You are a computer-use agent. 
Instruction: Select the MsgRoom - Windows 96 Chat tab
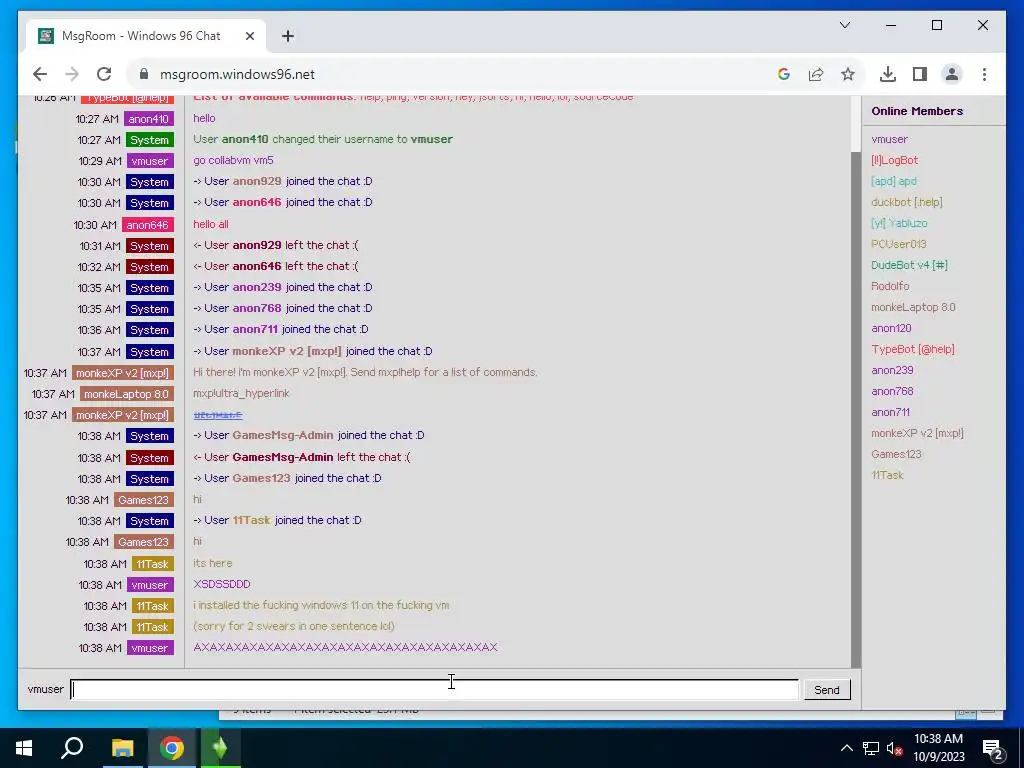pos(145,36)
